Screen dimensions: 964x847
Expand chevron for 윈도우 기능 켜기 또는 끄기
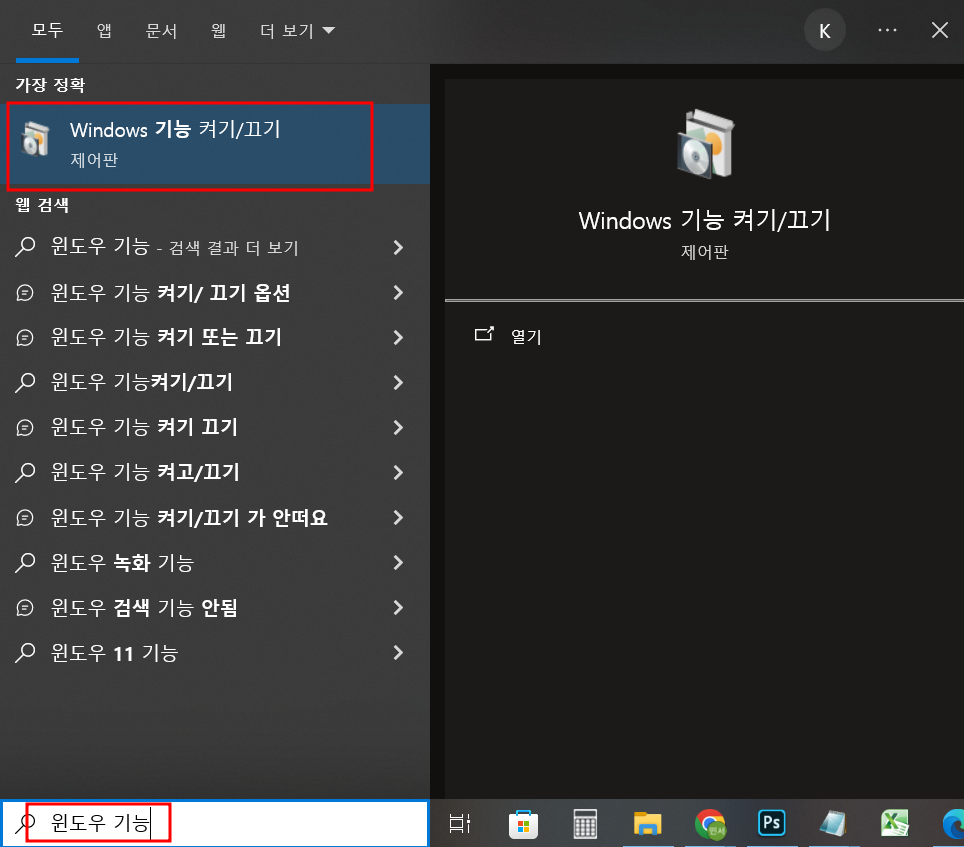(398, 337)
